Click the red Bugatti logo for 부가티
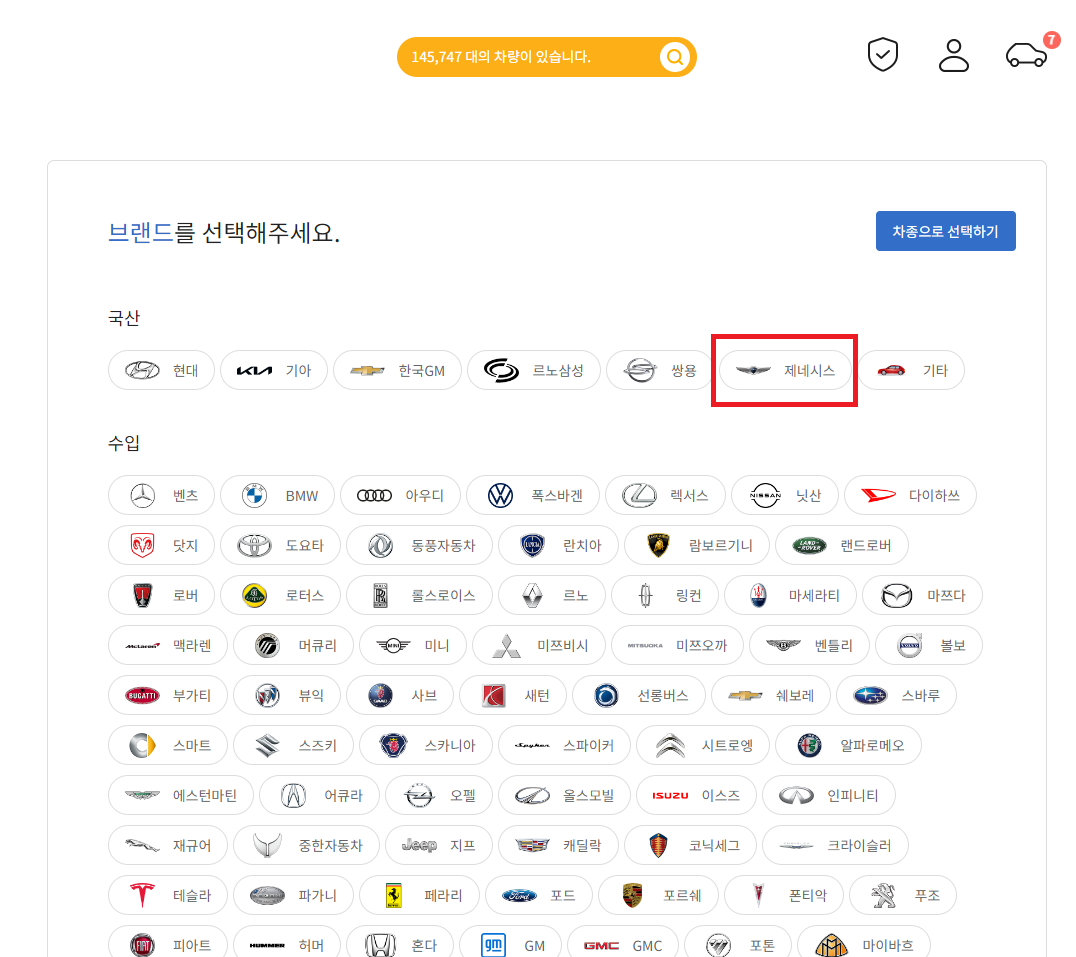 point(143,696)
